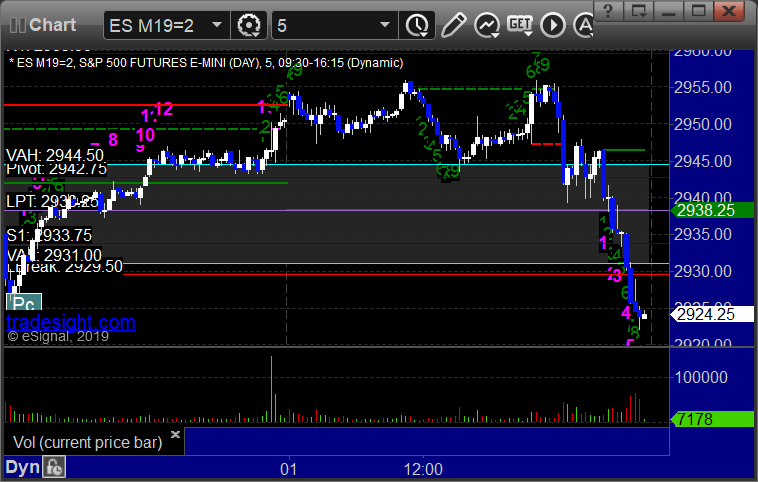758x482 pixels.
Task: Click the 12:00 time axis label
Action: [x=423, y=469]
